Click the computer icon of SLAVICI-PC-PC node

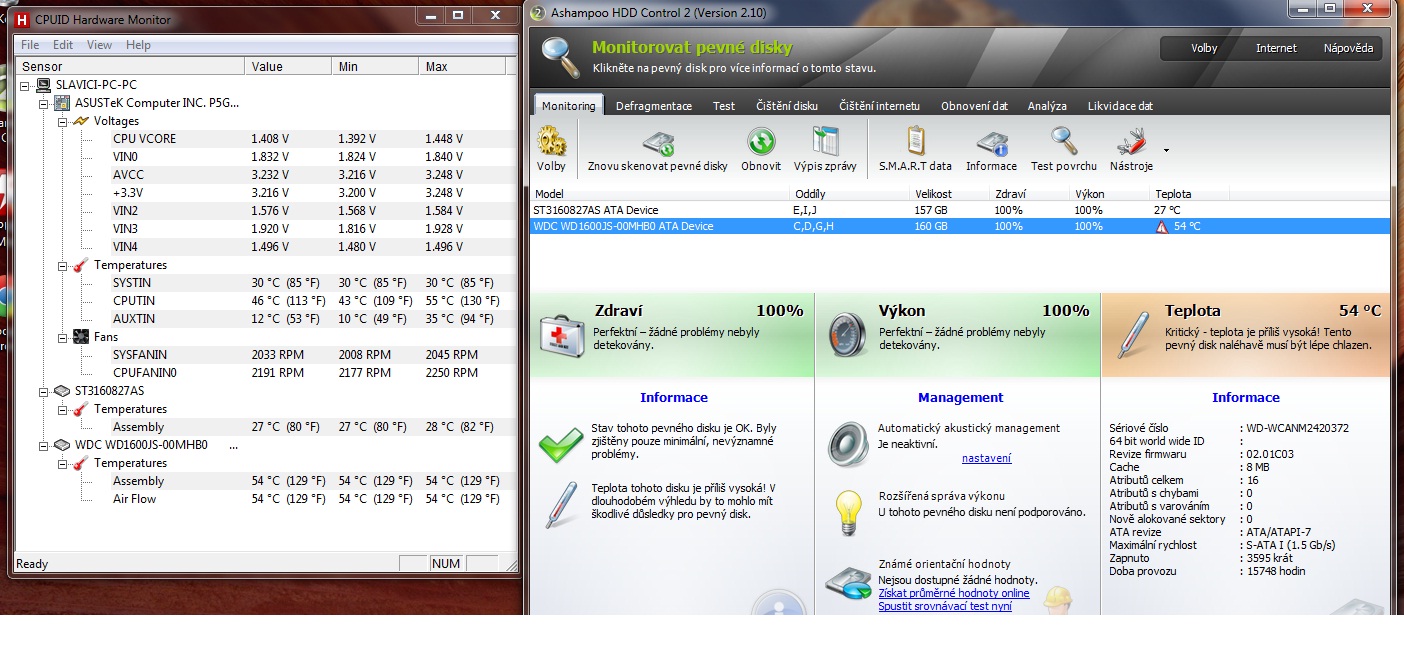[44, 85]
